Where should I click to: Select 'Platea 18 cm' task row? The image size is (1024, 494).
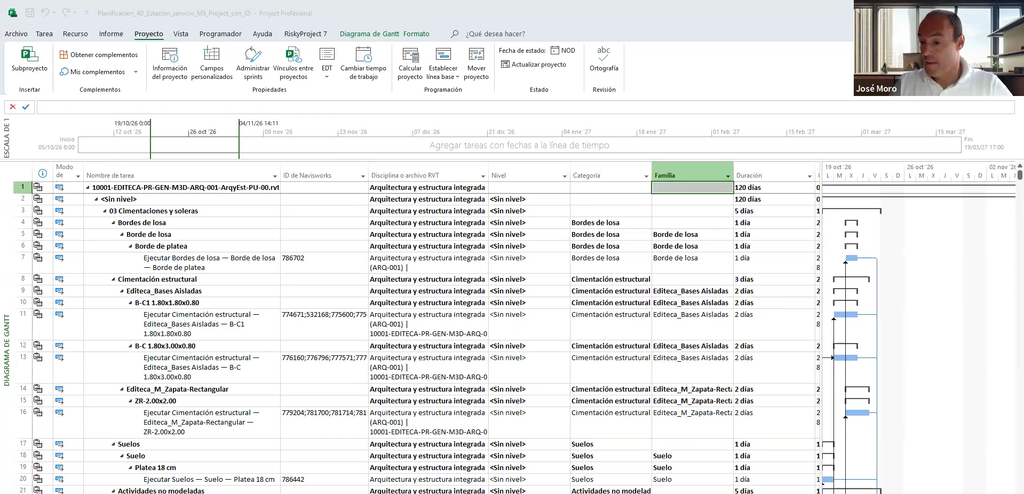(x=182, y=468)
